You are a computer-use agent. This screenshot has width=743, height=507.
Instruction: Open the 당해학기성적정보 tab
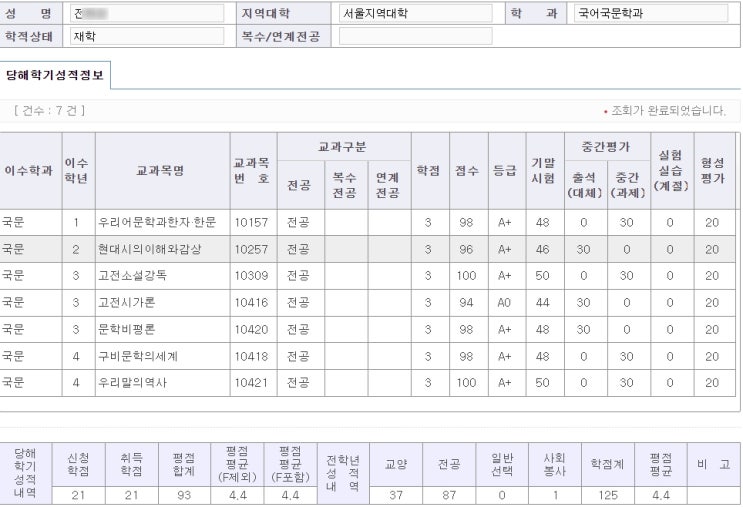click(55, 75)
